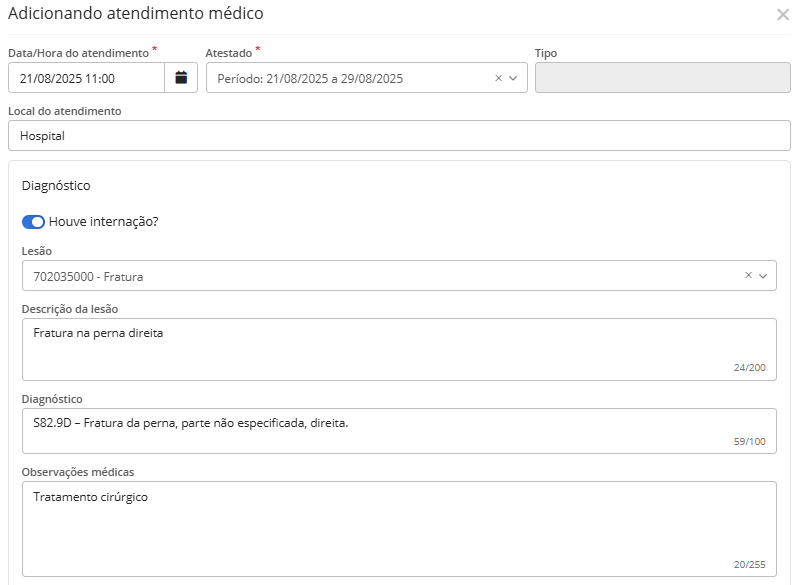Clear the selected Atestado period
Screen dimensions: 800x585
pos(499,78)
